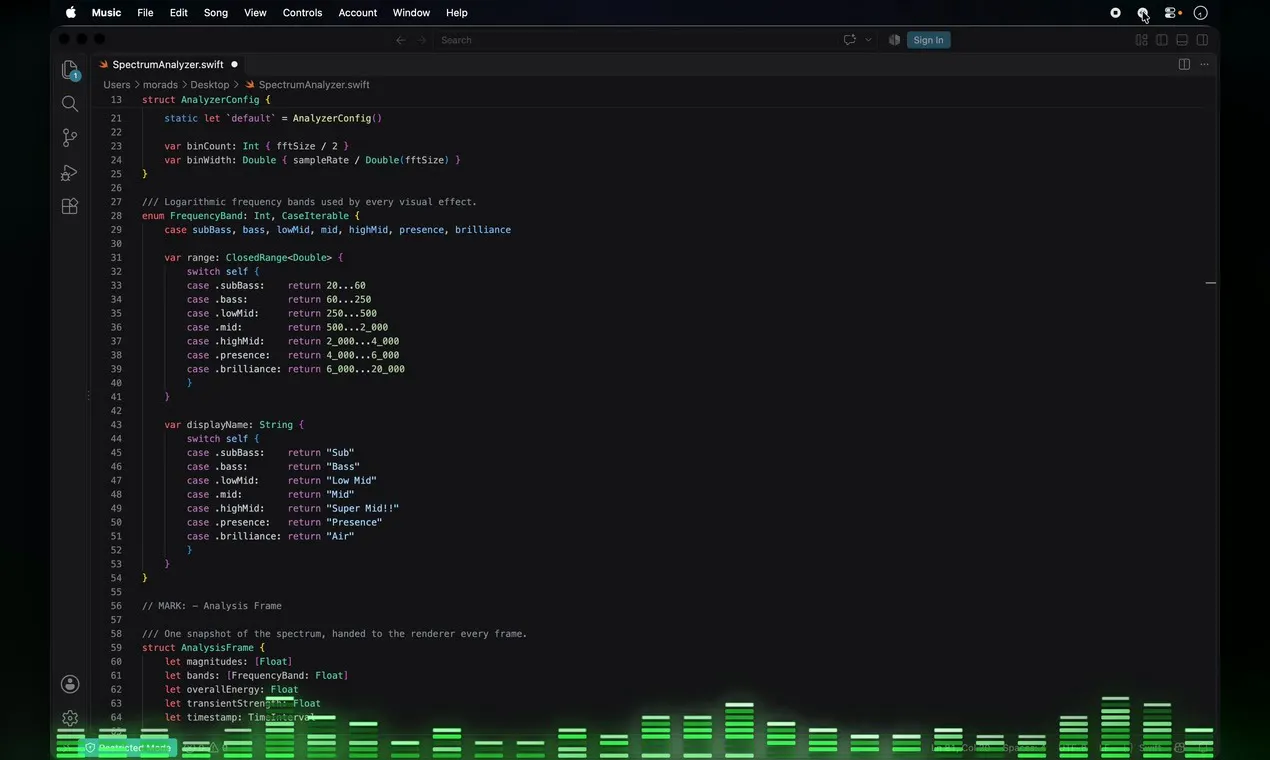Click the binWidth variable on line 24

[x=209, y=160]
